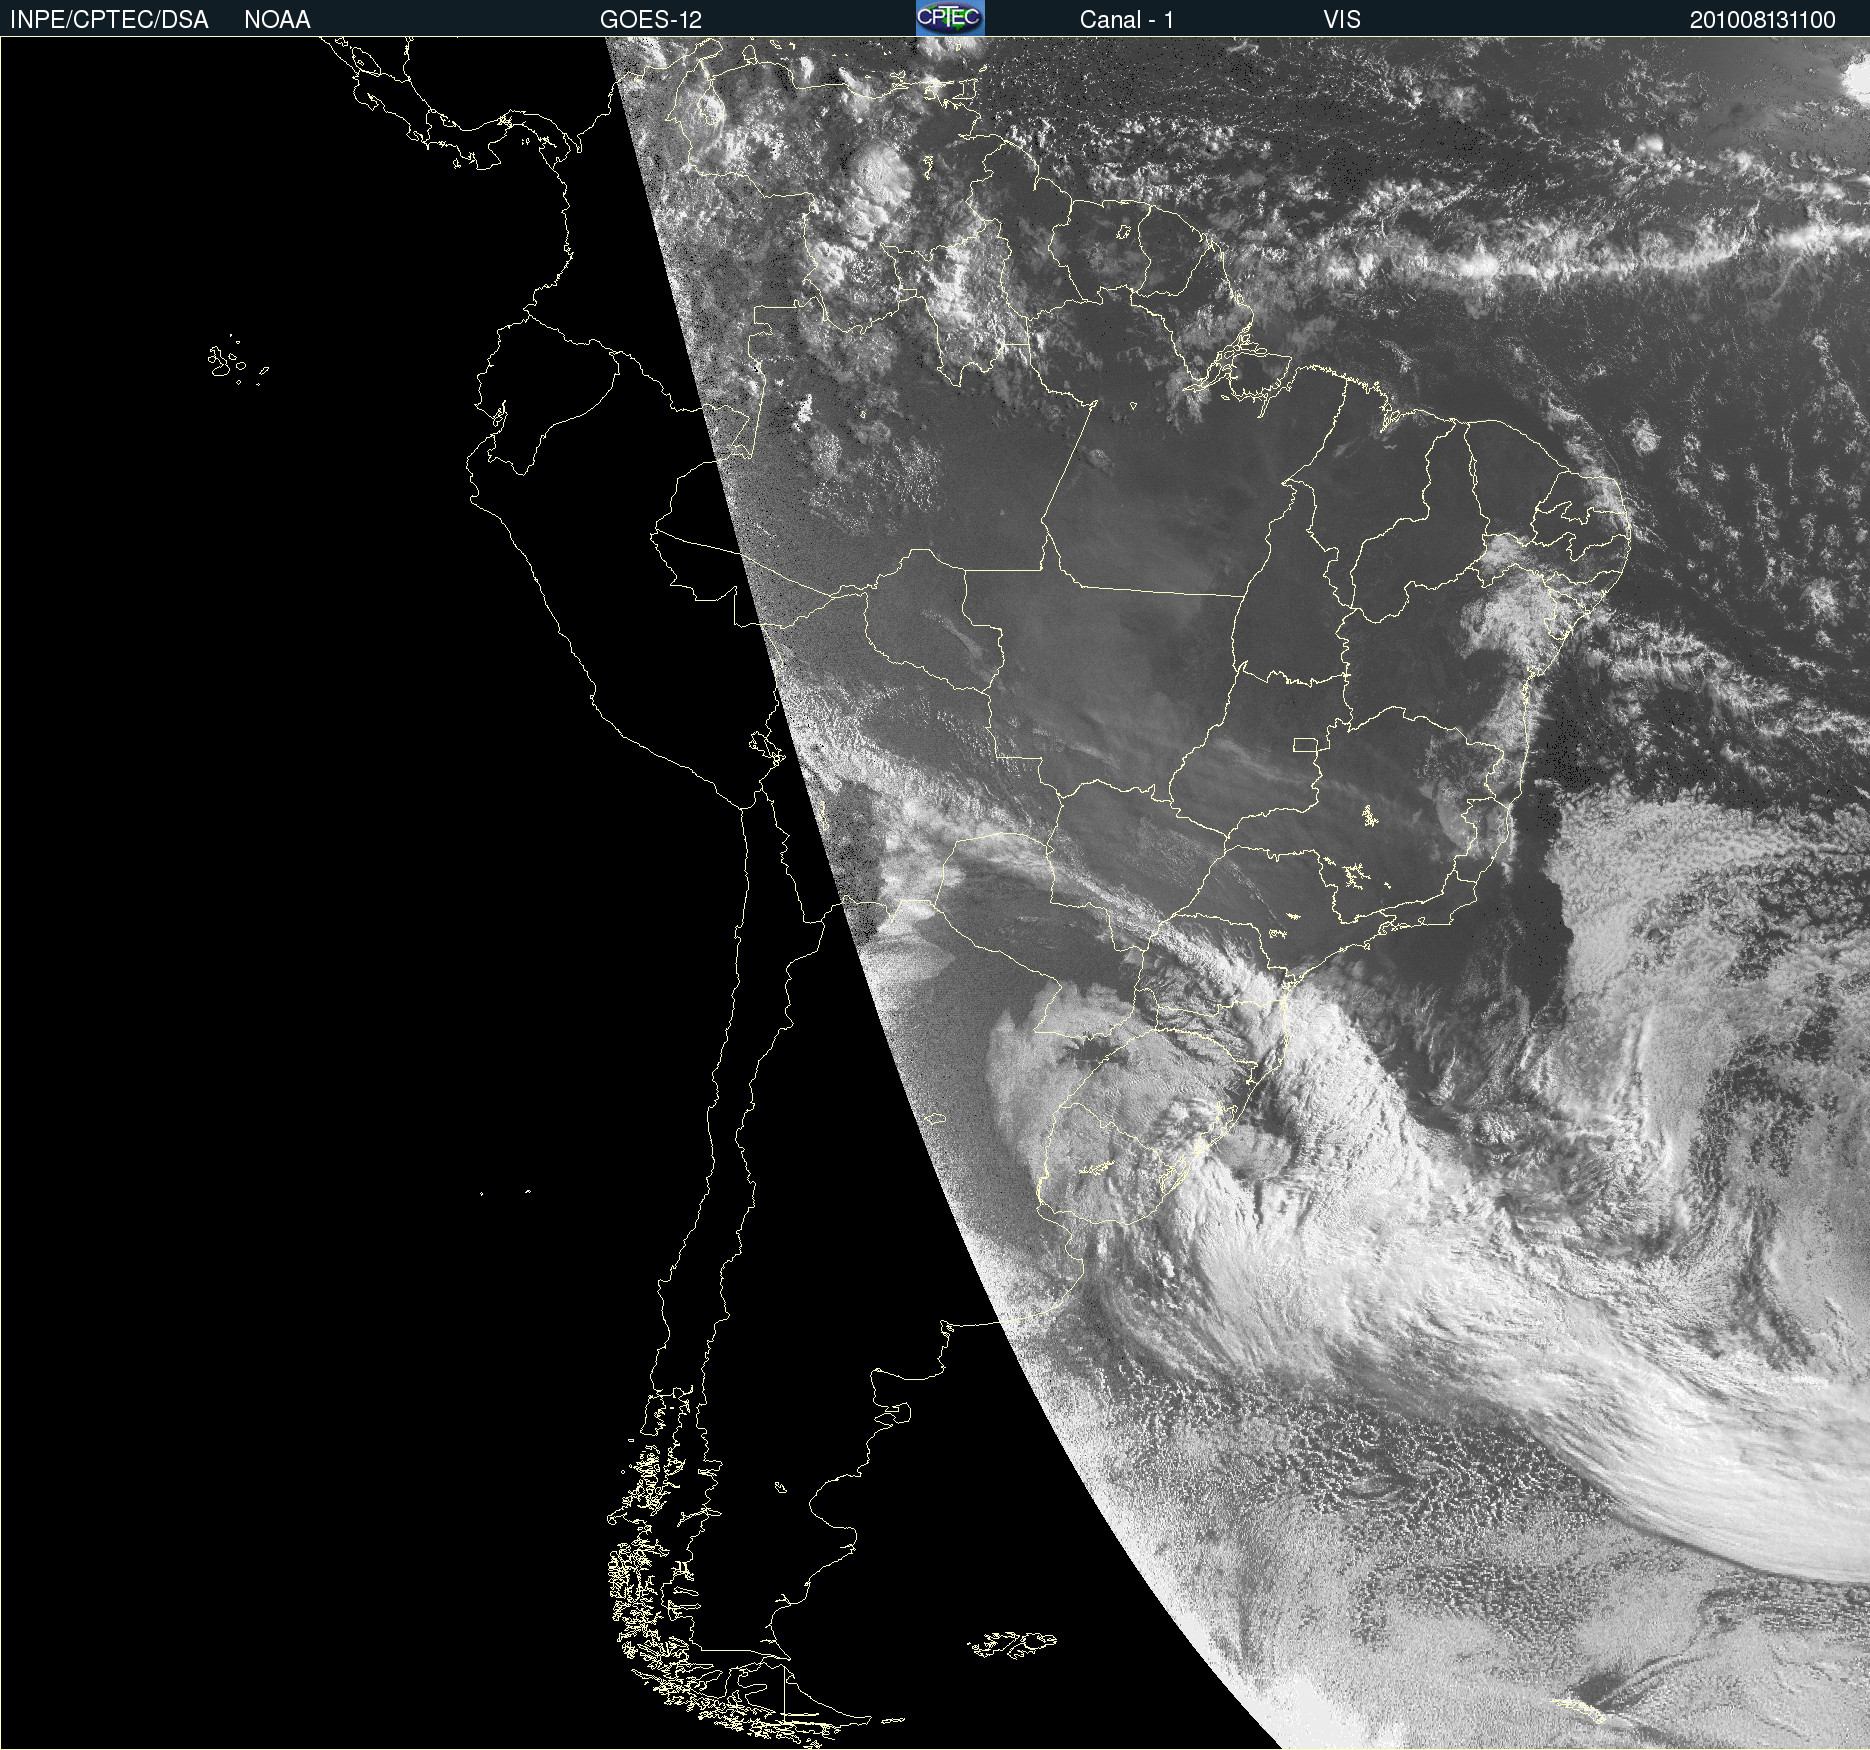Click the NOAA label in the header
Image resolution: width=1870 pixels, height=1750 pixels.
[277, 20]
